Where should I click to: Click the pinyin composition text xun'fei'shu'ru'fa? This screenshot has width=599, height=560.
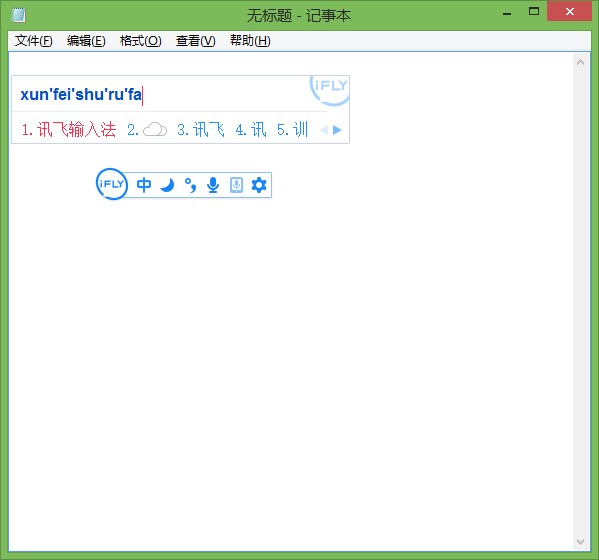pos(81,94)
